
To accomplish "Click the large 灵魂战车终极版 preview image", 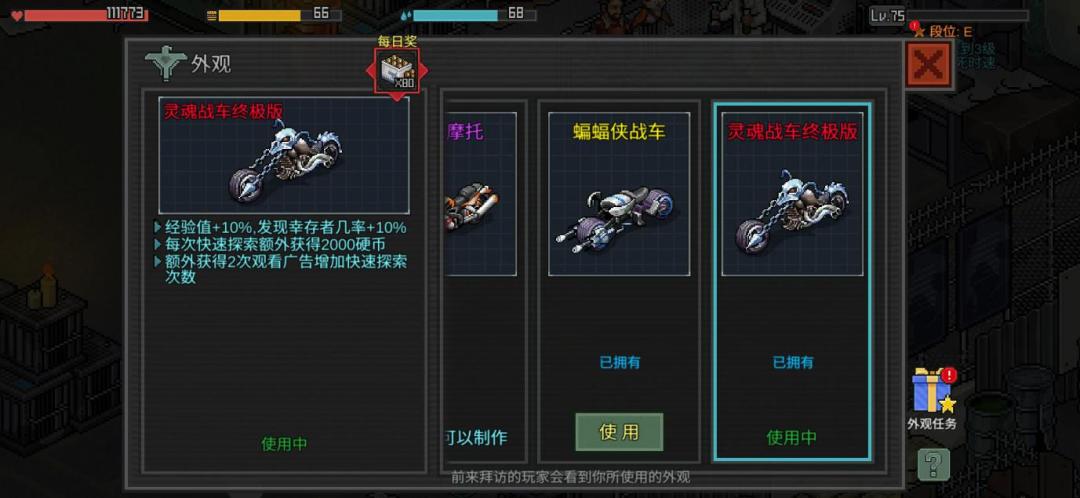I will tap(284, 155).
